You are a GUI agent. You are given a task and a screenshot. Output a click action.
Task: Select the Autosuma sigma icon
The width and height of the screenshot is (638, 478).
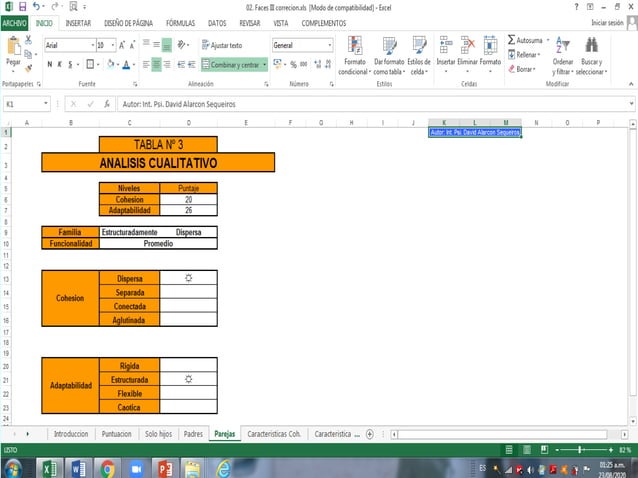[511, 40]
